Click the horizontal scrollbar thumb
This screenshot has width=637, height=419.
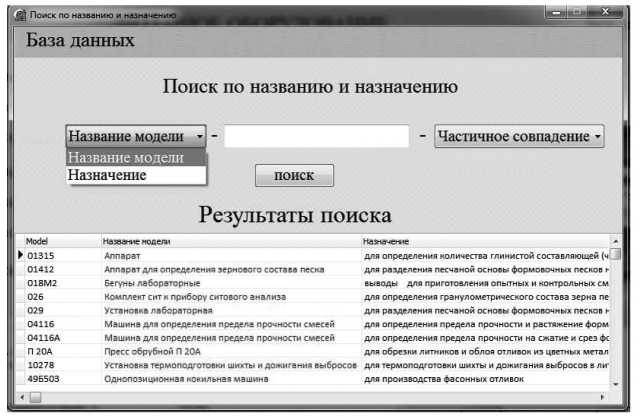click(35, 397)
